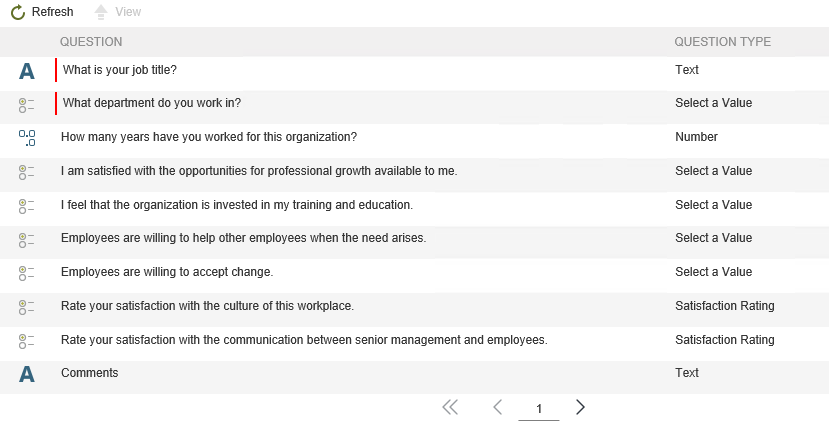This screenshot has height=424, width=829.
Task: Click number-type icon beside years worked question
Action: click(27, 138)
